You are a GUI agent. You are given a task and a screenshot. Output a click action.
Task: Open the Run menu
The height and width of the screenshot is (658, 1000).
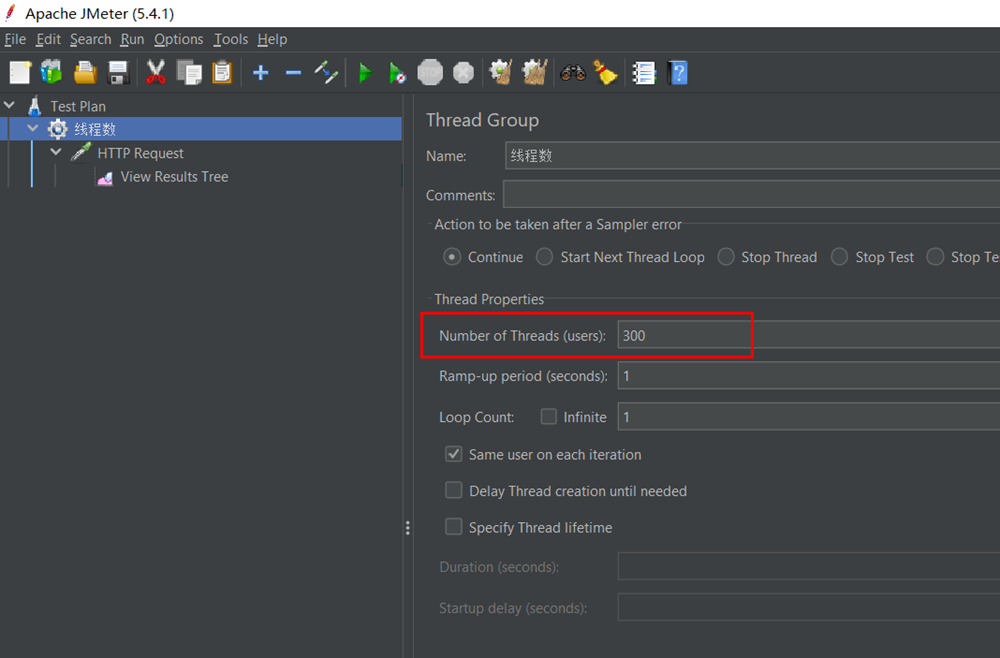click(x=132, y=39)
